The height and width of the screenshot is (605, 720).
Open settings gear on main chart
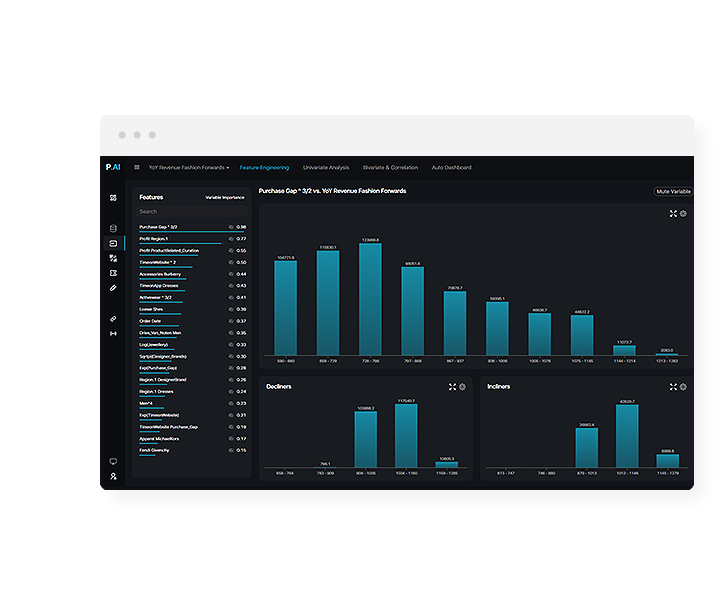coord(683,213)
